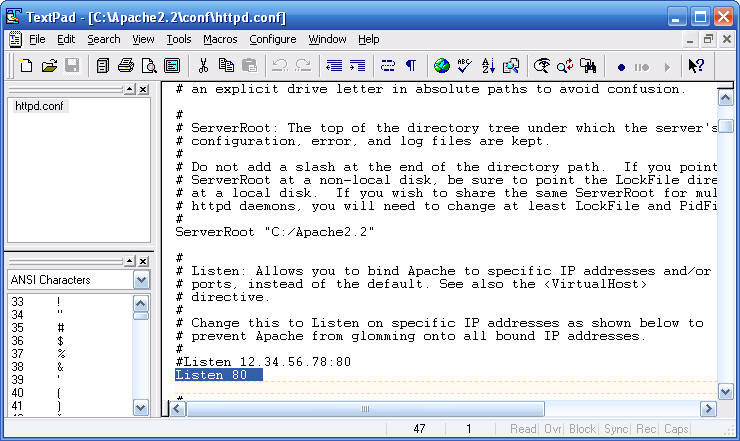Image resolution: width=740 pixels, height=441 pixels.
Task: Click the editor horizontal scrollbar right arrow
Action: [708, 408]
